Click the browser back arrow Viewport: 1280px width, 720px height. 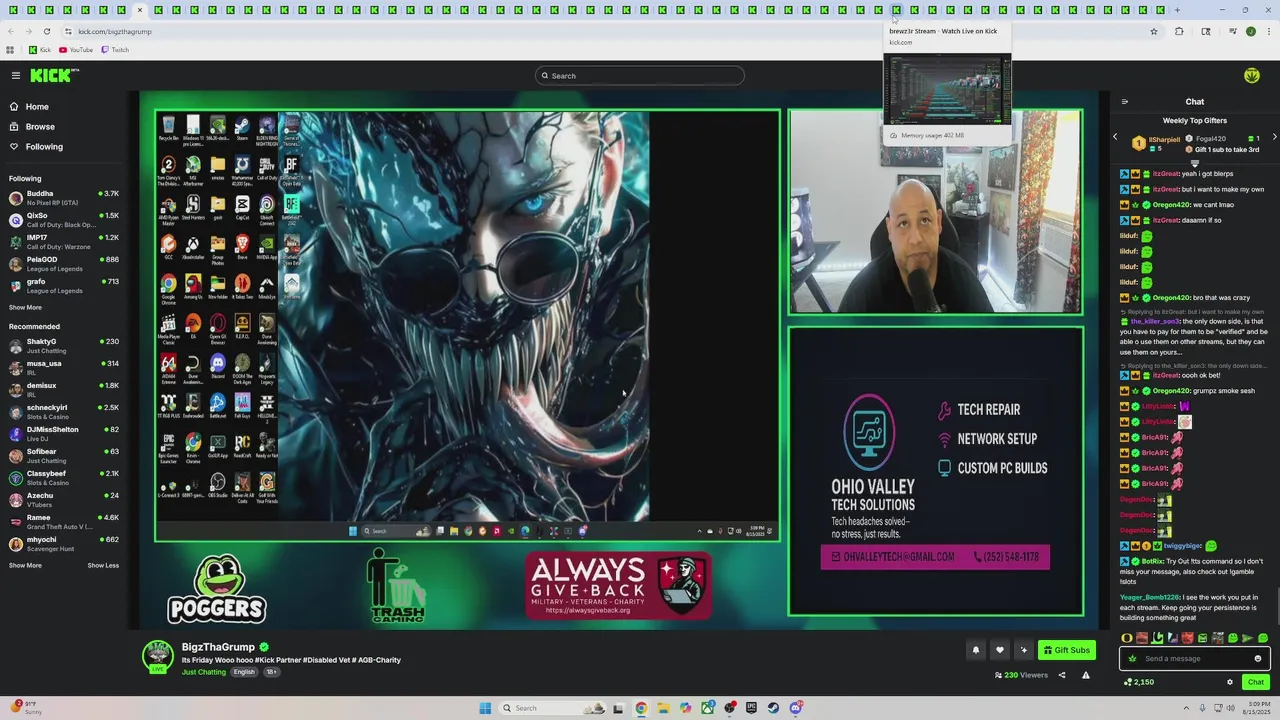pos(11,31)
